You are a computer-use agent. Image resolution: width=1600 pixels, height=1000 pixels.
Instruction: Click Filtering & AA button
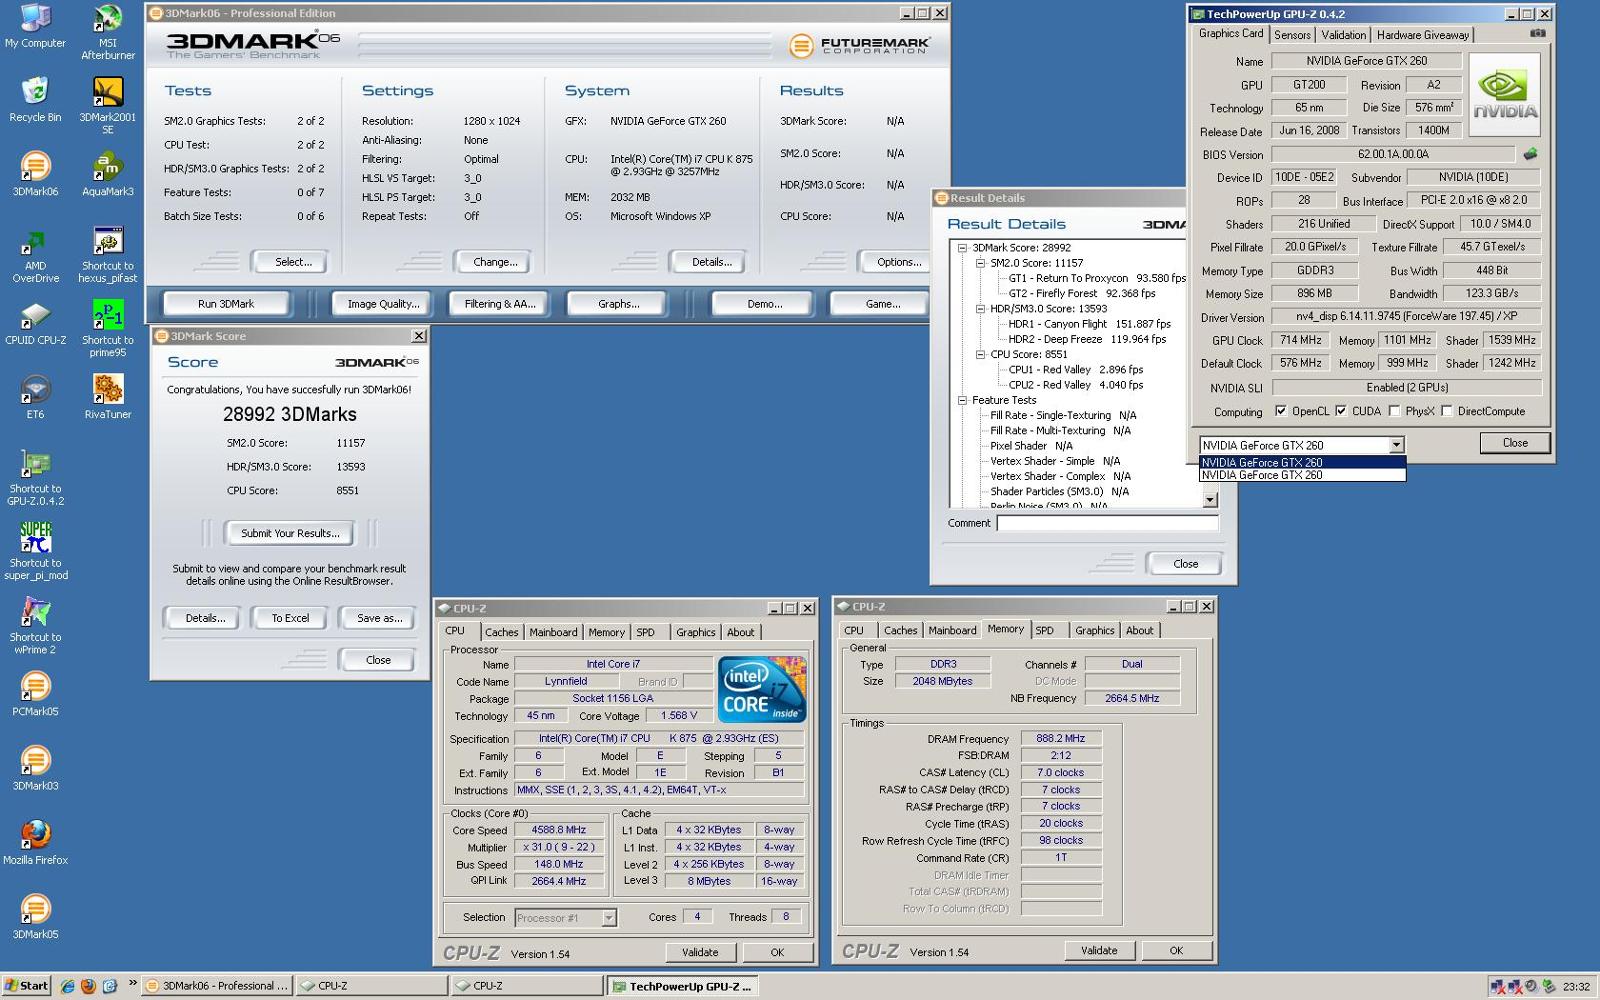(x=499, y=303)
